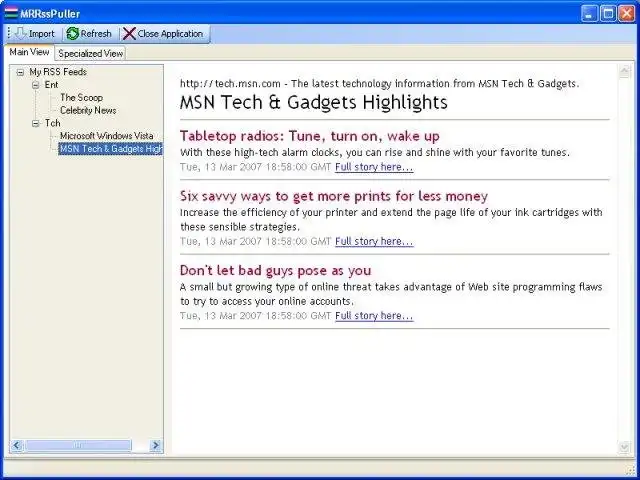Click article pane scroll up arrow
640x480 pixels.
(624, 71)
